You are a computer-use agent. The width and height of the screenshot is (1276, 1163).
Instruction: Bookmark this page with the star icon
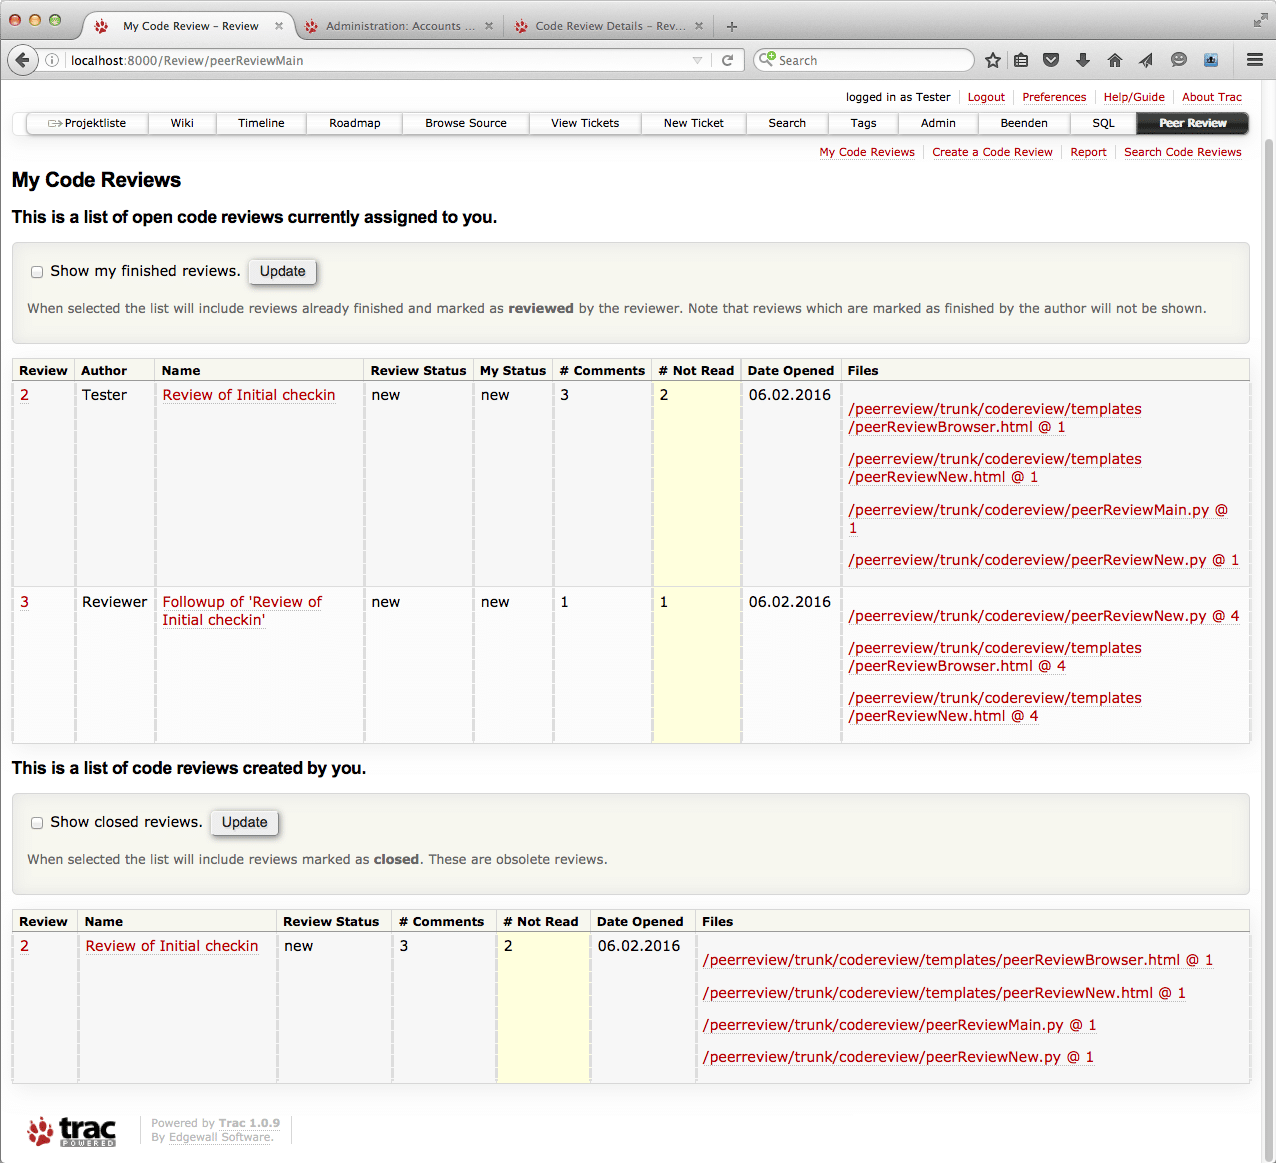(992, 60)
